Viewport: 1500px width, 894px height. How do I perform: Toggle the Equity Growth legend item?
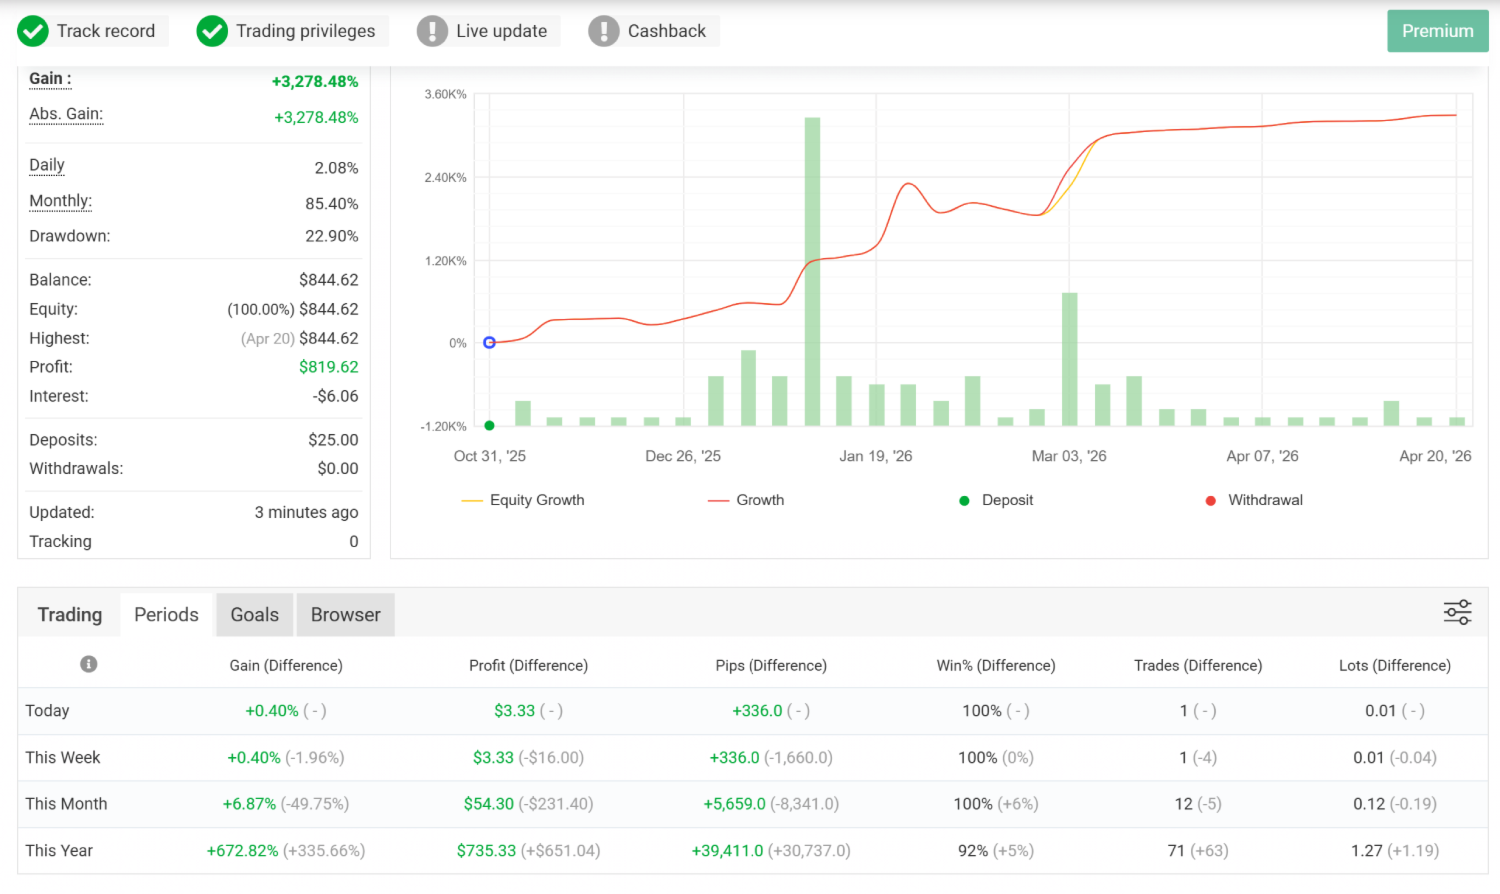522,500
